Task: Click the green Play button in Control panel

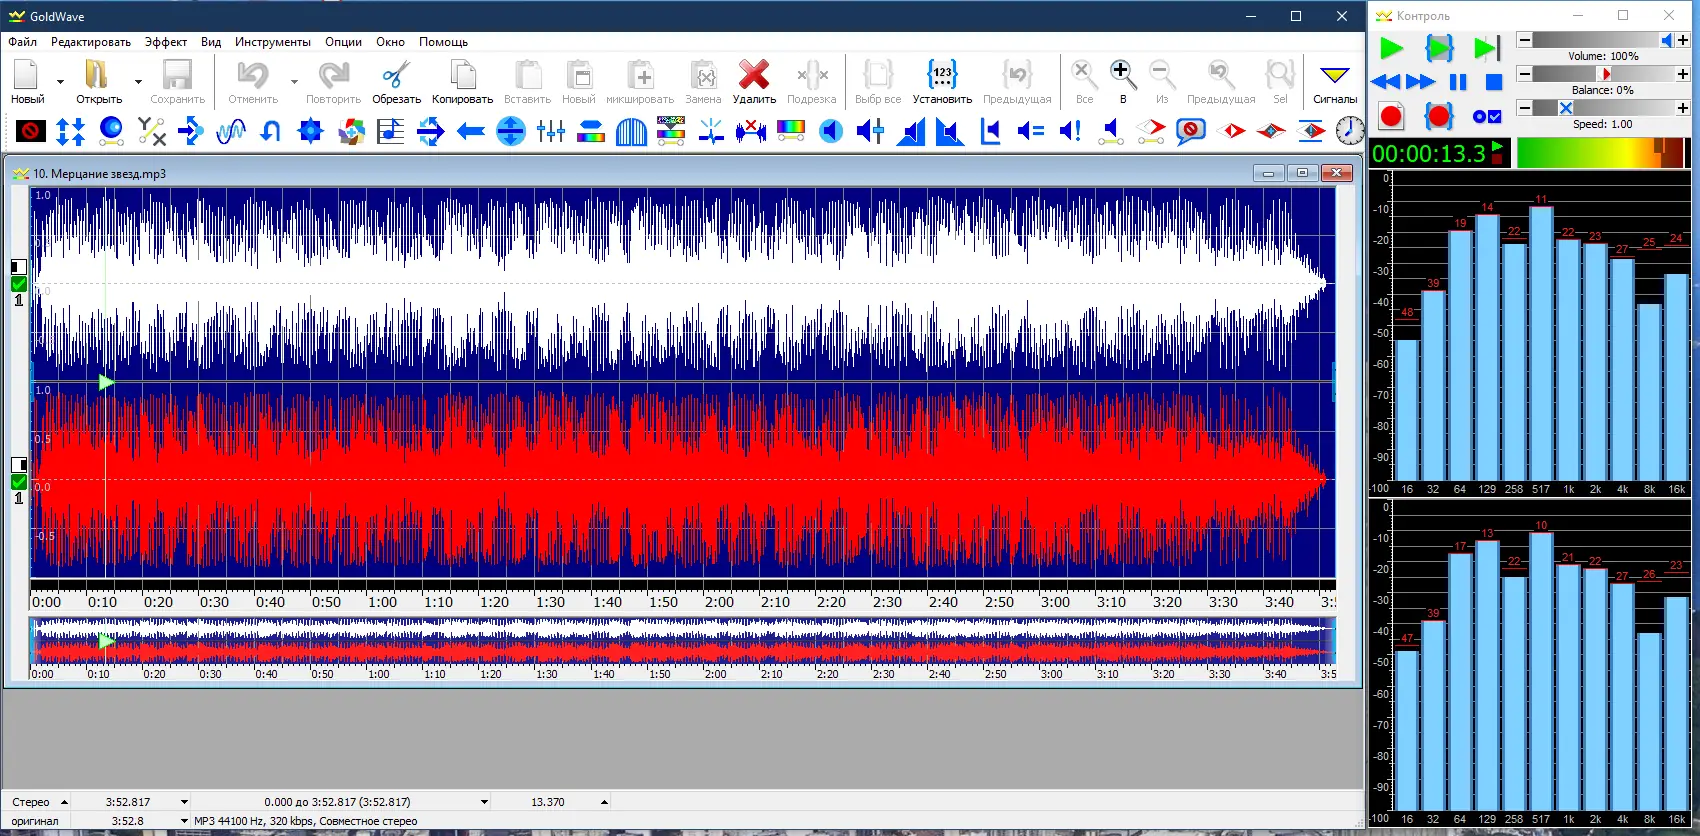Action: [1390, 48]
